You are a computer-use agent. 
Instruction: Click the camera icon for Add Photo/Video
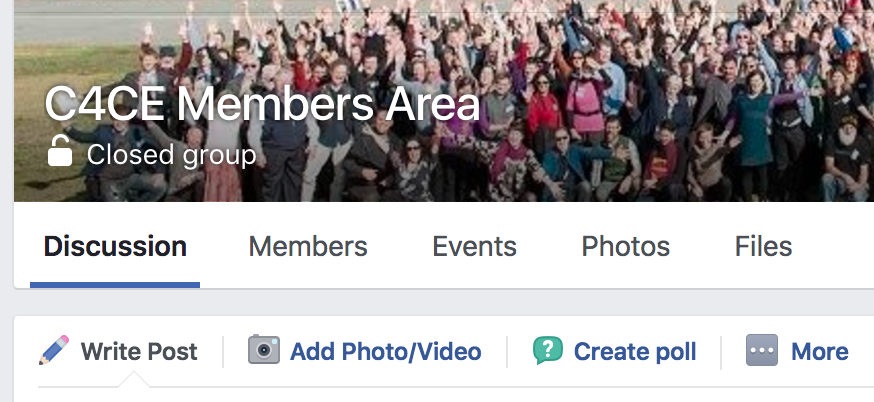[264, 349]
